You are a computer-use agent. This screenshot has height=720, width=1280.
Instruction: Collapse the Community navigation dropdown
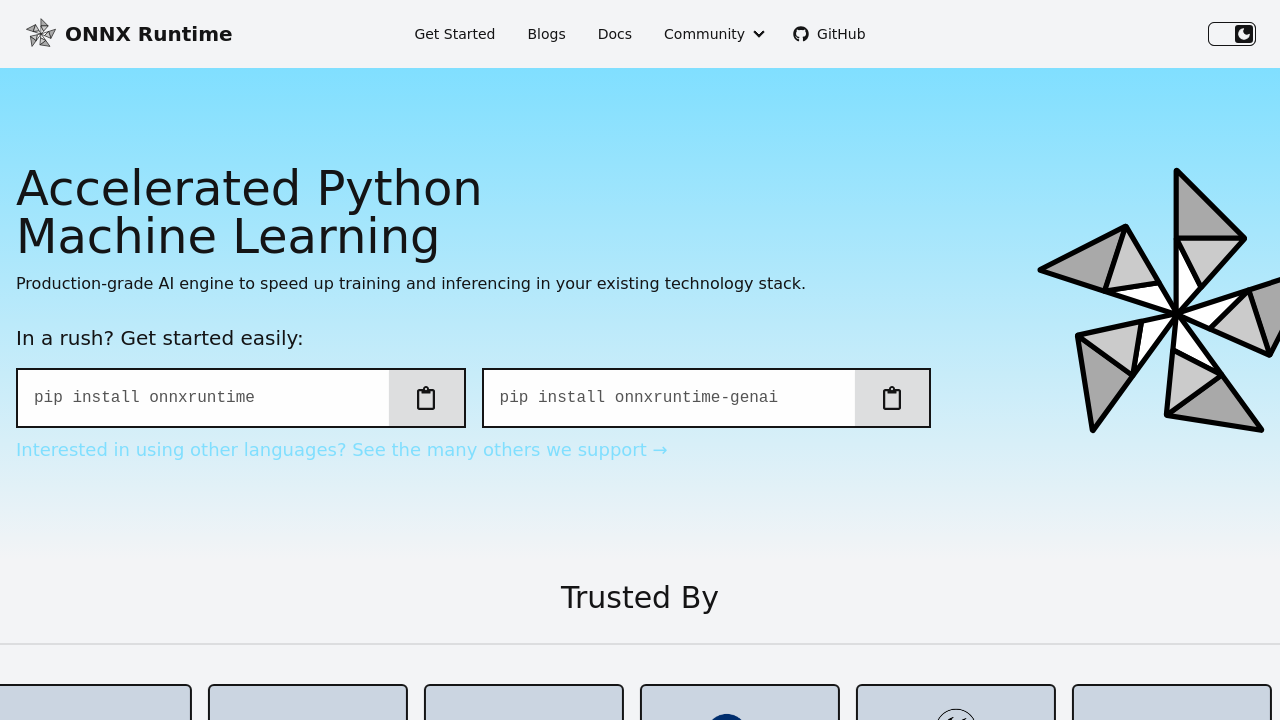tap(713, 34)
